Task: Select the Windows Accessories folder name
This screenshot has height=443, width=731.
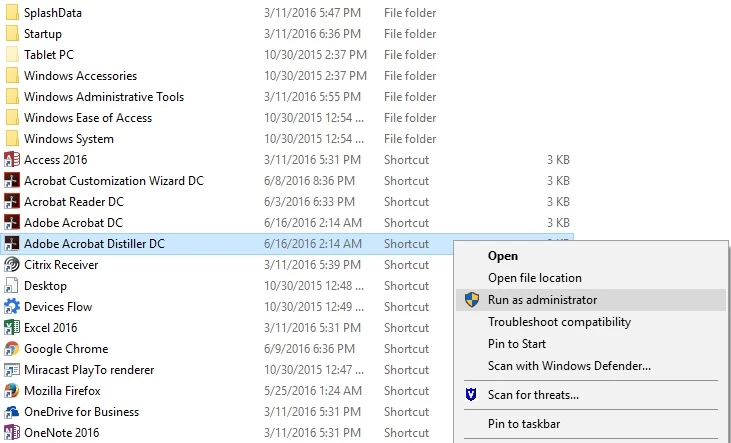Action: pyautogui.click(x=81, y=76)
